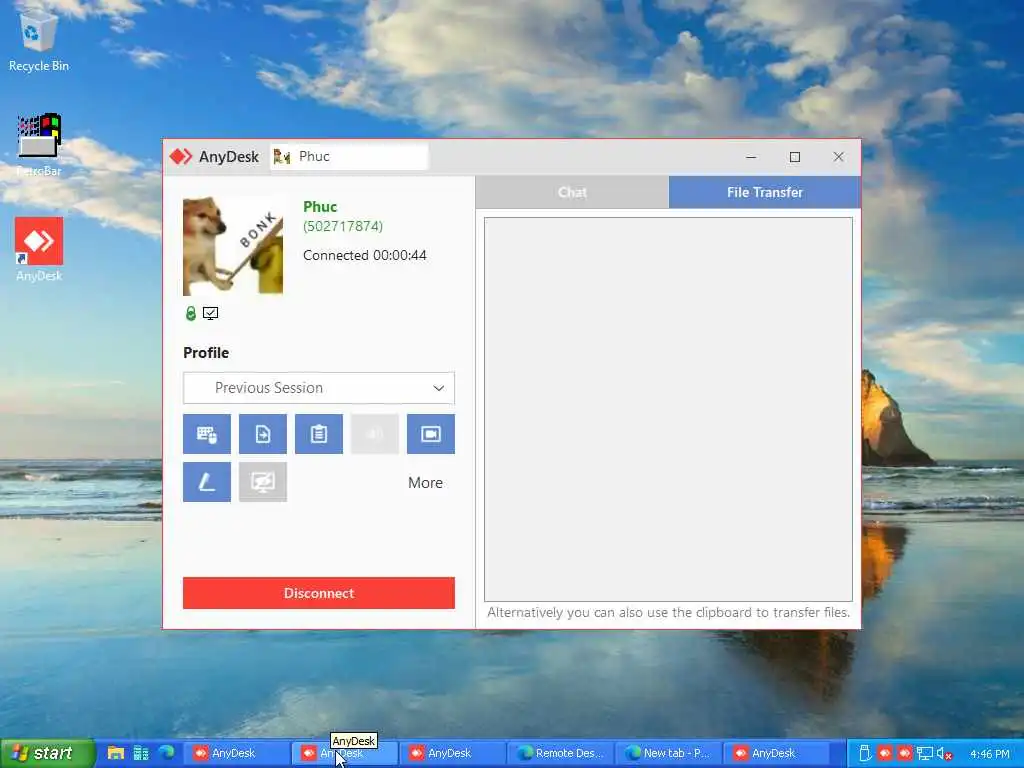Minimize the AnyDesk window
1024x768 pixels.
[x=751, y=157]
